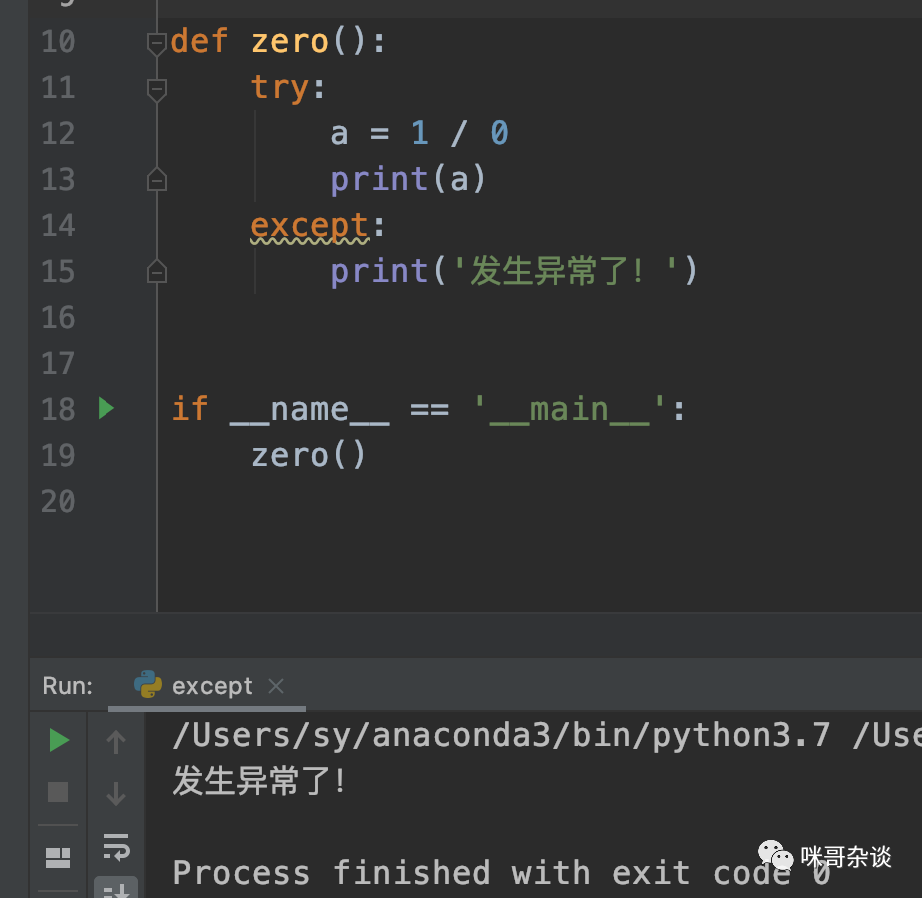Image resolution: width=922 pixels, height=898 pixels.
Task: Click the Run: panel label
Action: click(68, 686)
